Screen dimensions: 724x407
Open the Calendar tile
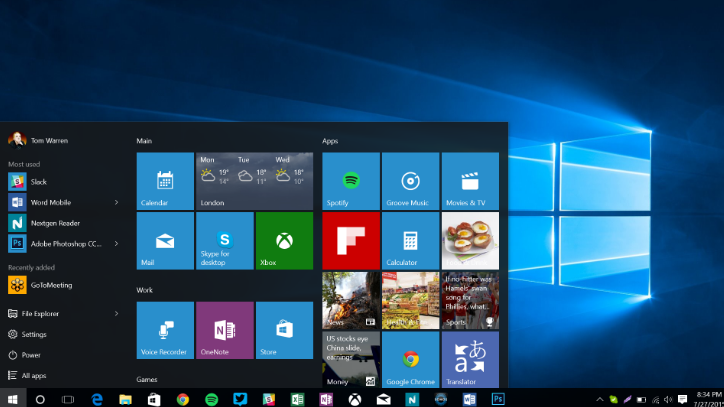coord(165,181)
